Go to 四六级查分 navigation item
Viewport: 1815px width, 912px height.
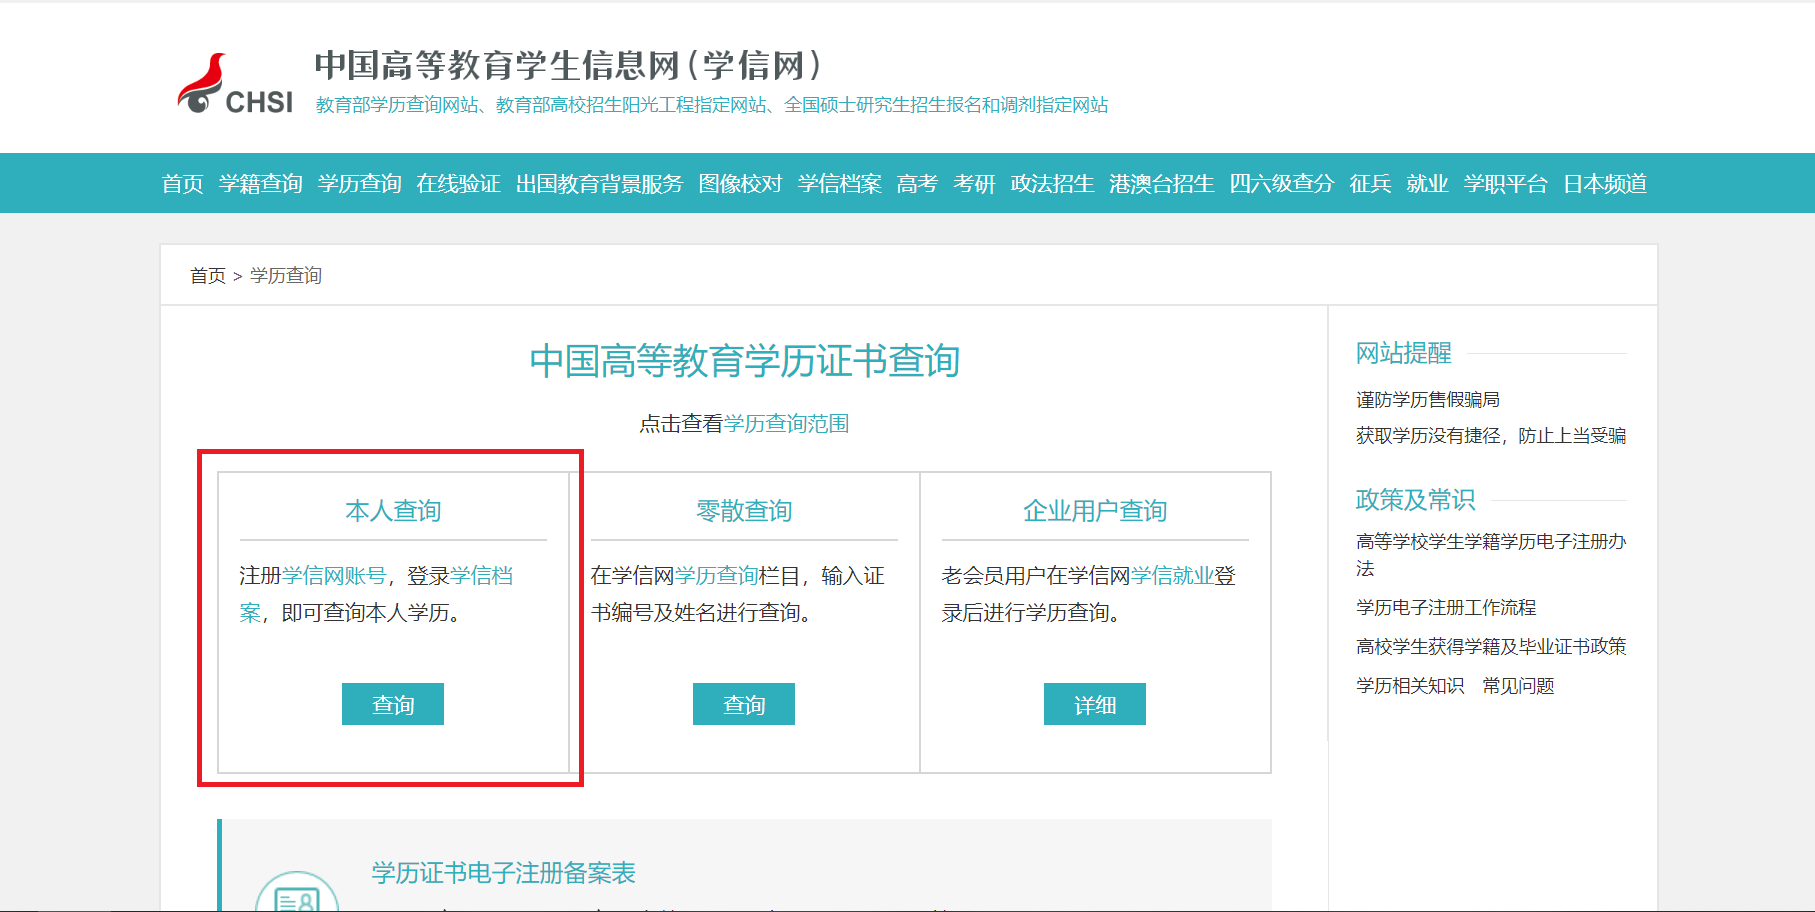tap(1282, 184)
